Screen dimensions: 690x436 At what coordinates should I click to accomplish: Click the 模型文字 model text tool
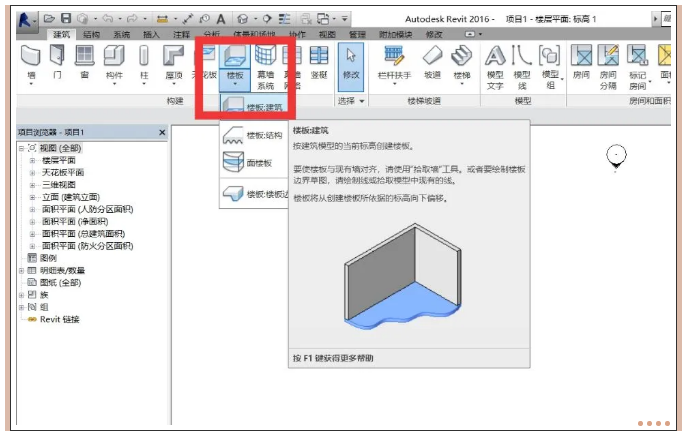pyautogui.click(x=495, y=55)
